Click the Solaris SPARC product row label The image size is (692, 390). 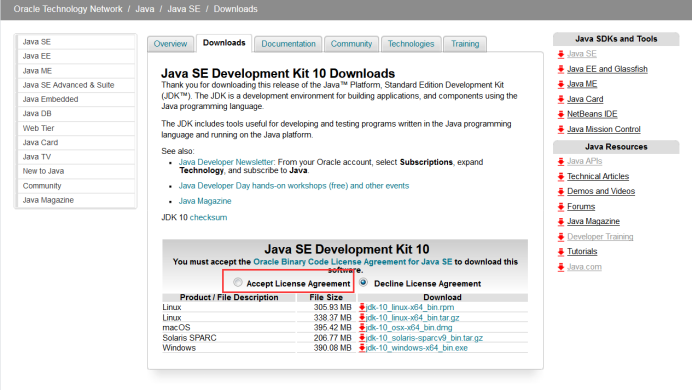[x=189, y=338]
